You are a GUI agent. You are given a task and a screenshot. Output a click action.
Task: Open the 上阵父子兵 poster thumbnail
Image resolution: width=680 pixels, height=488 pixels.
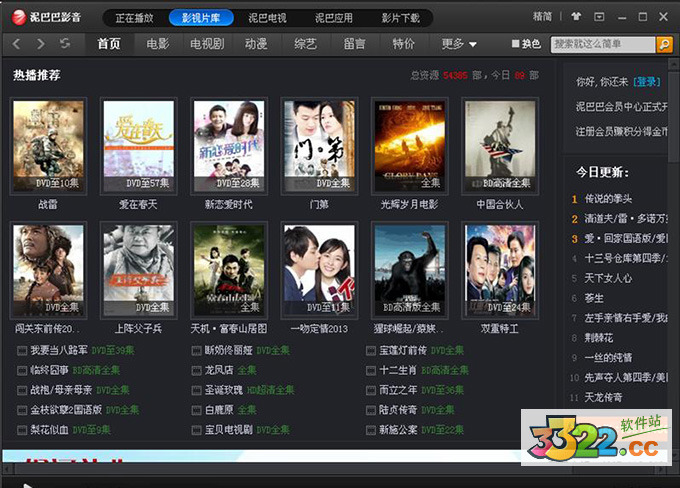click(139, 270)
